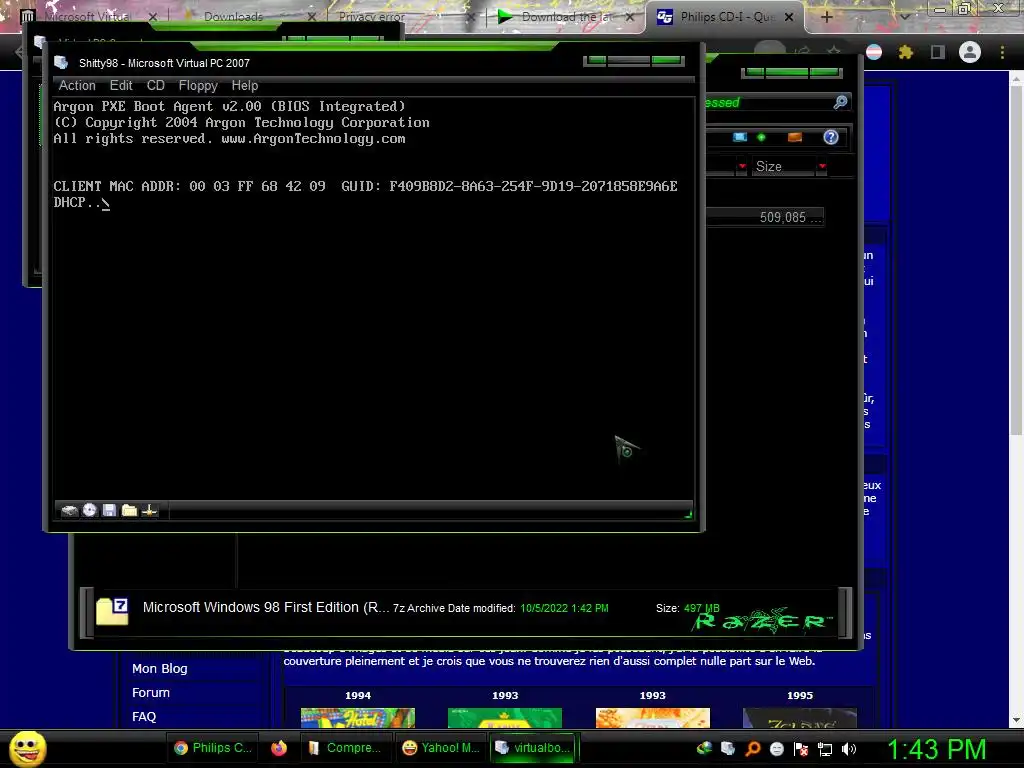Switch to the virtualbo... taskbar button
The height and width of the screenshot is (768, 1024).
click(x=533, y=748)
